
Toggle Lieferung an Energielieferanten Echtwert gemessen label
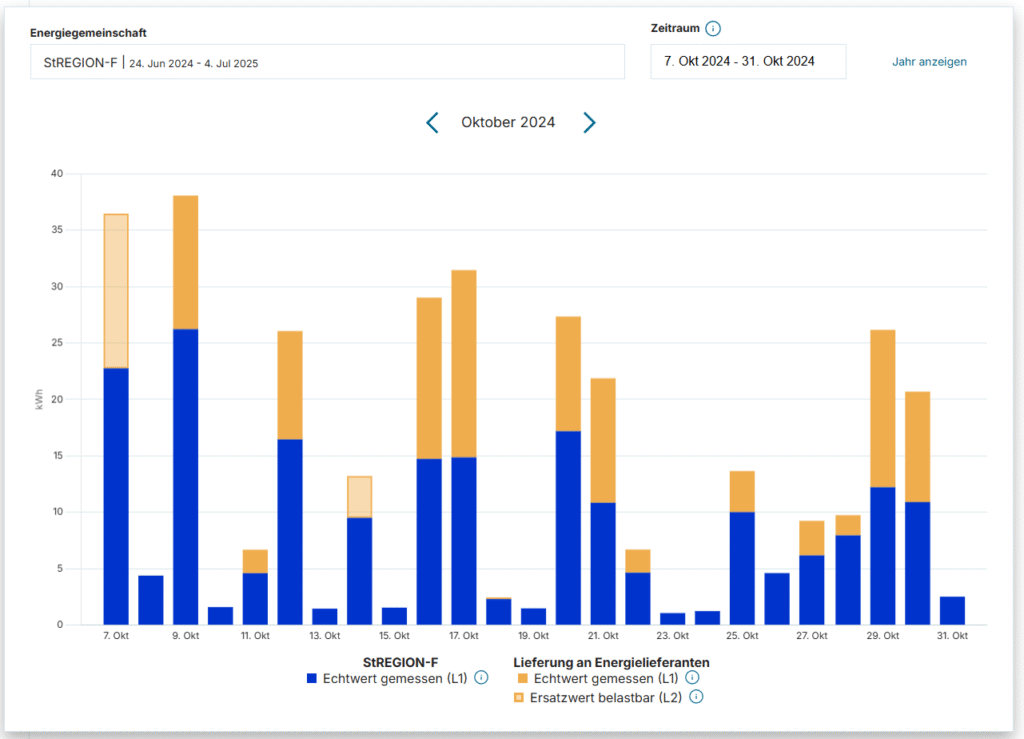point(606,678)
